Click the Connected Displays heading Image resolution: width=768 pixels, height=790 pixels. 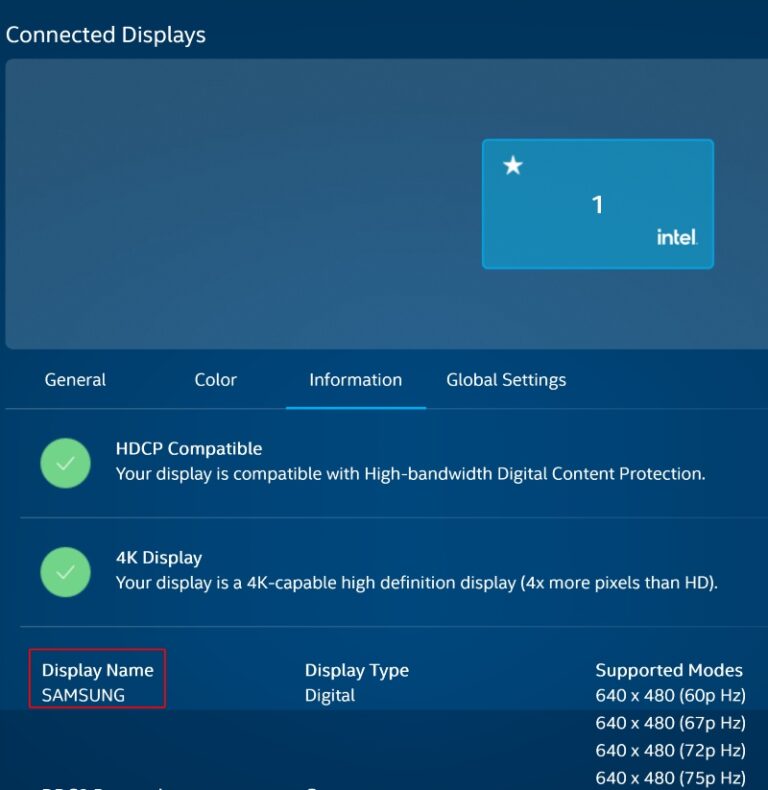pyautogui.click(x=106, y=35)
